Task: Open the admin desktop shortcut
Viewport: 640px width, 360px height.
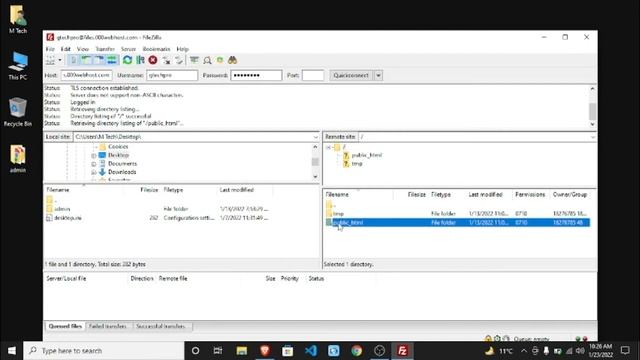Action: [x=18, y=159]
